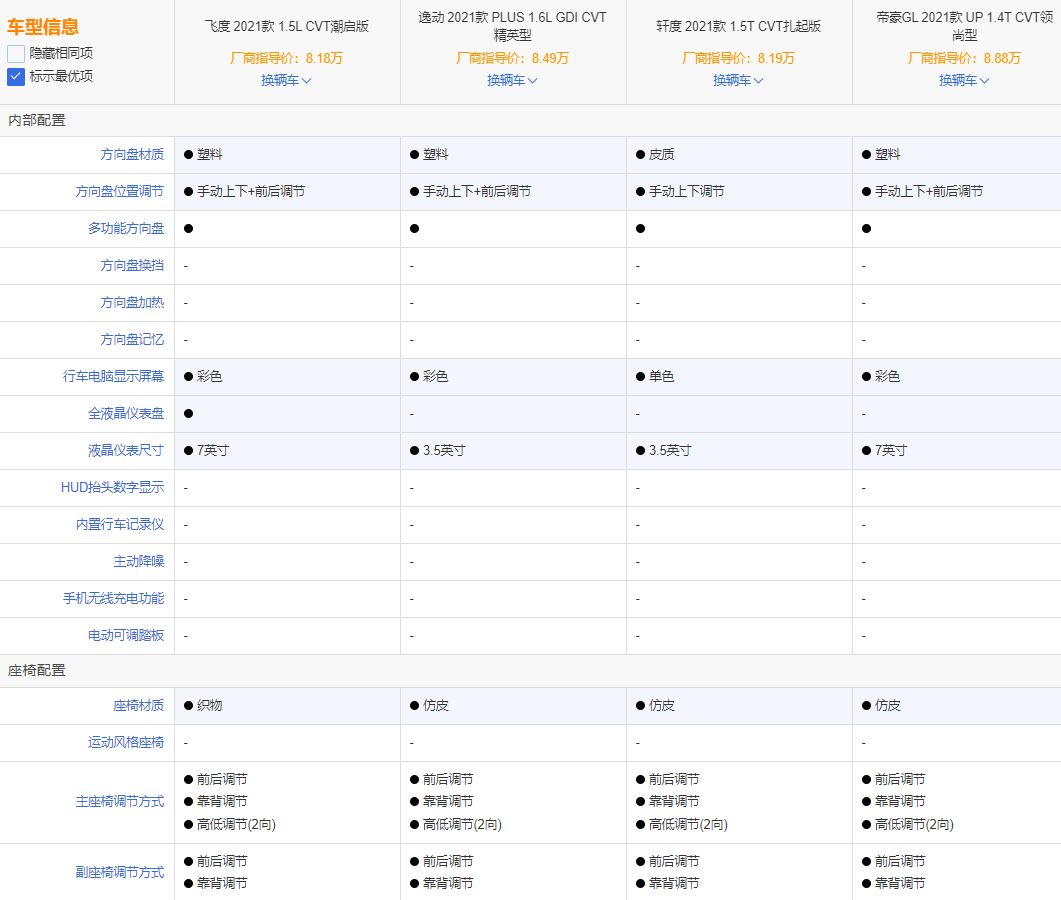Open 换辆车 dropdown under 逸动 2021款 PLUS
Viewport: 1061px width, 900px height.
click(512, 80)
